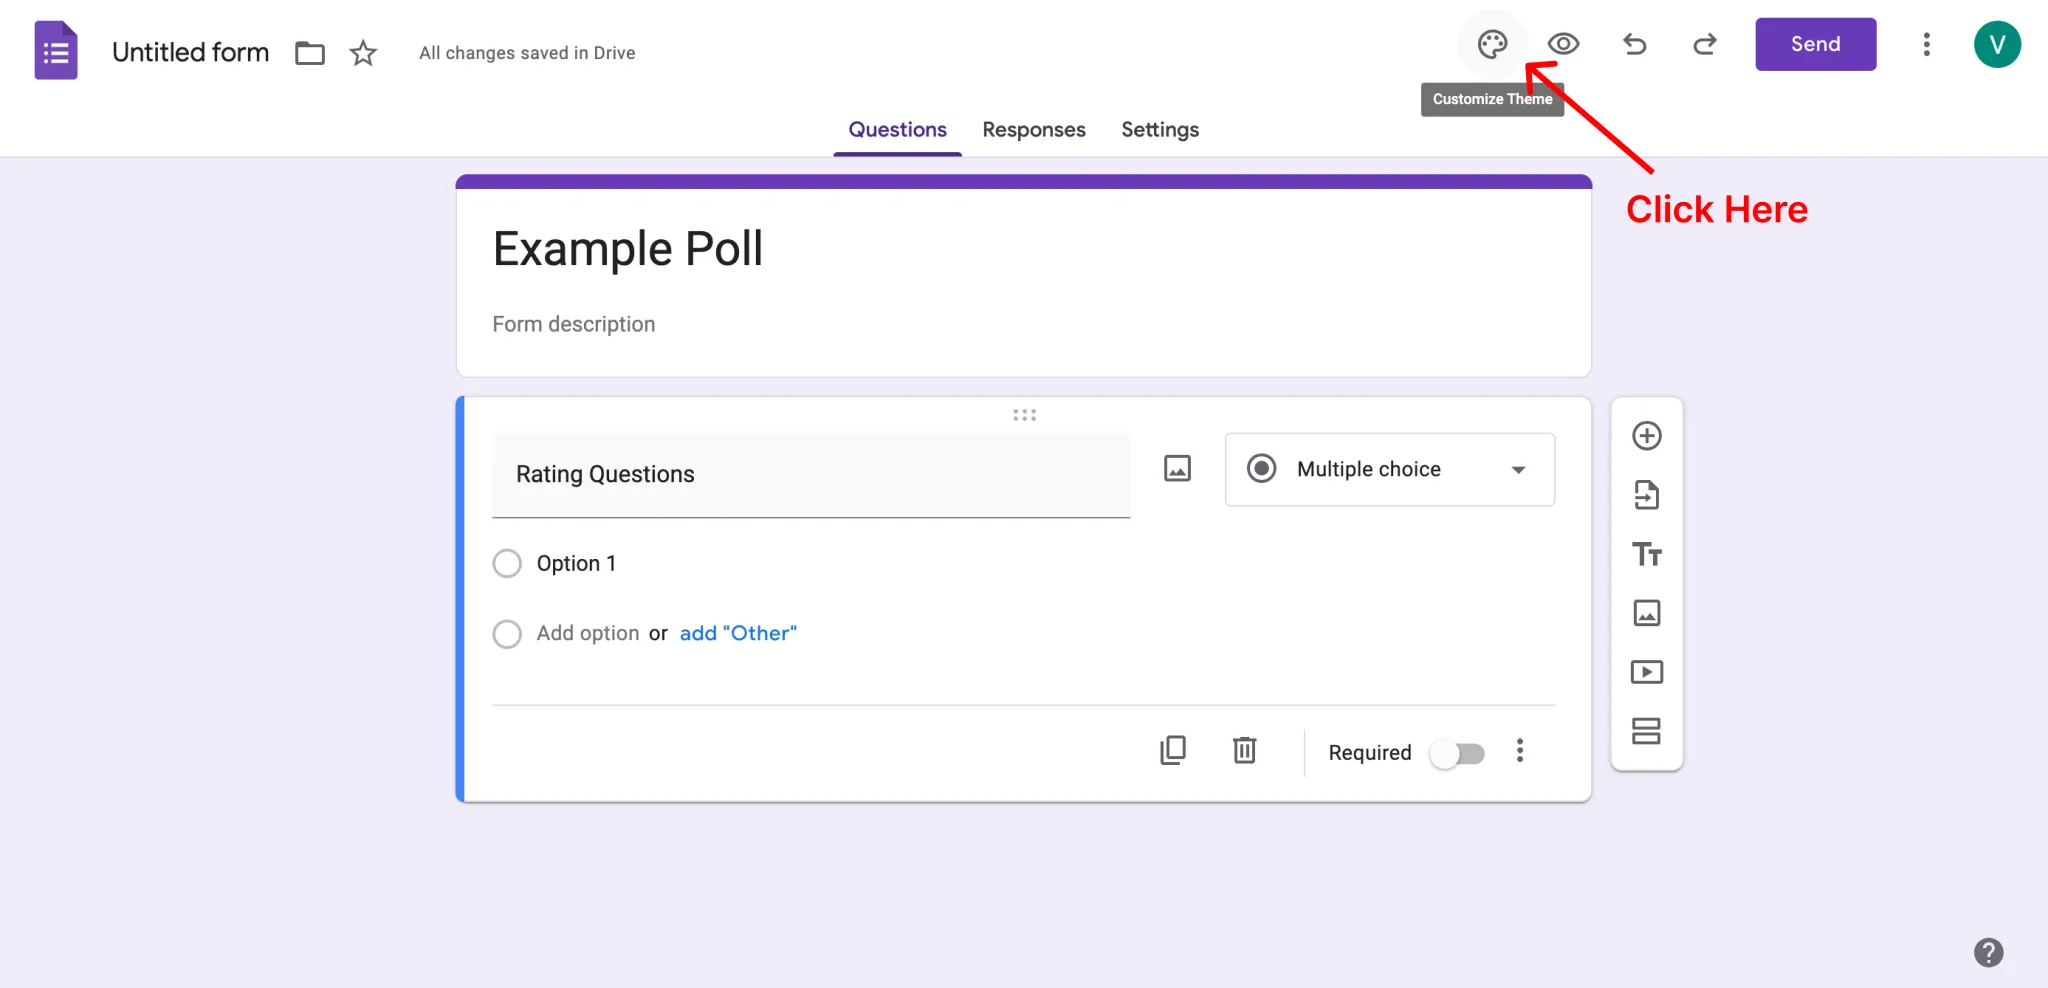The image size is (2048, 988).
Task: Open the question's more options menu
Action: (1519, 751)
